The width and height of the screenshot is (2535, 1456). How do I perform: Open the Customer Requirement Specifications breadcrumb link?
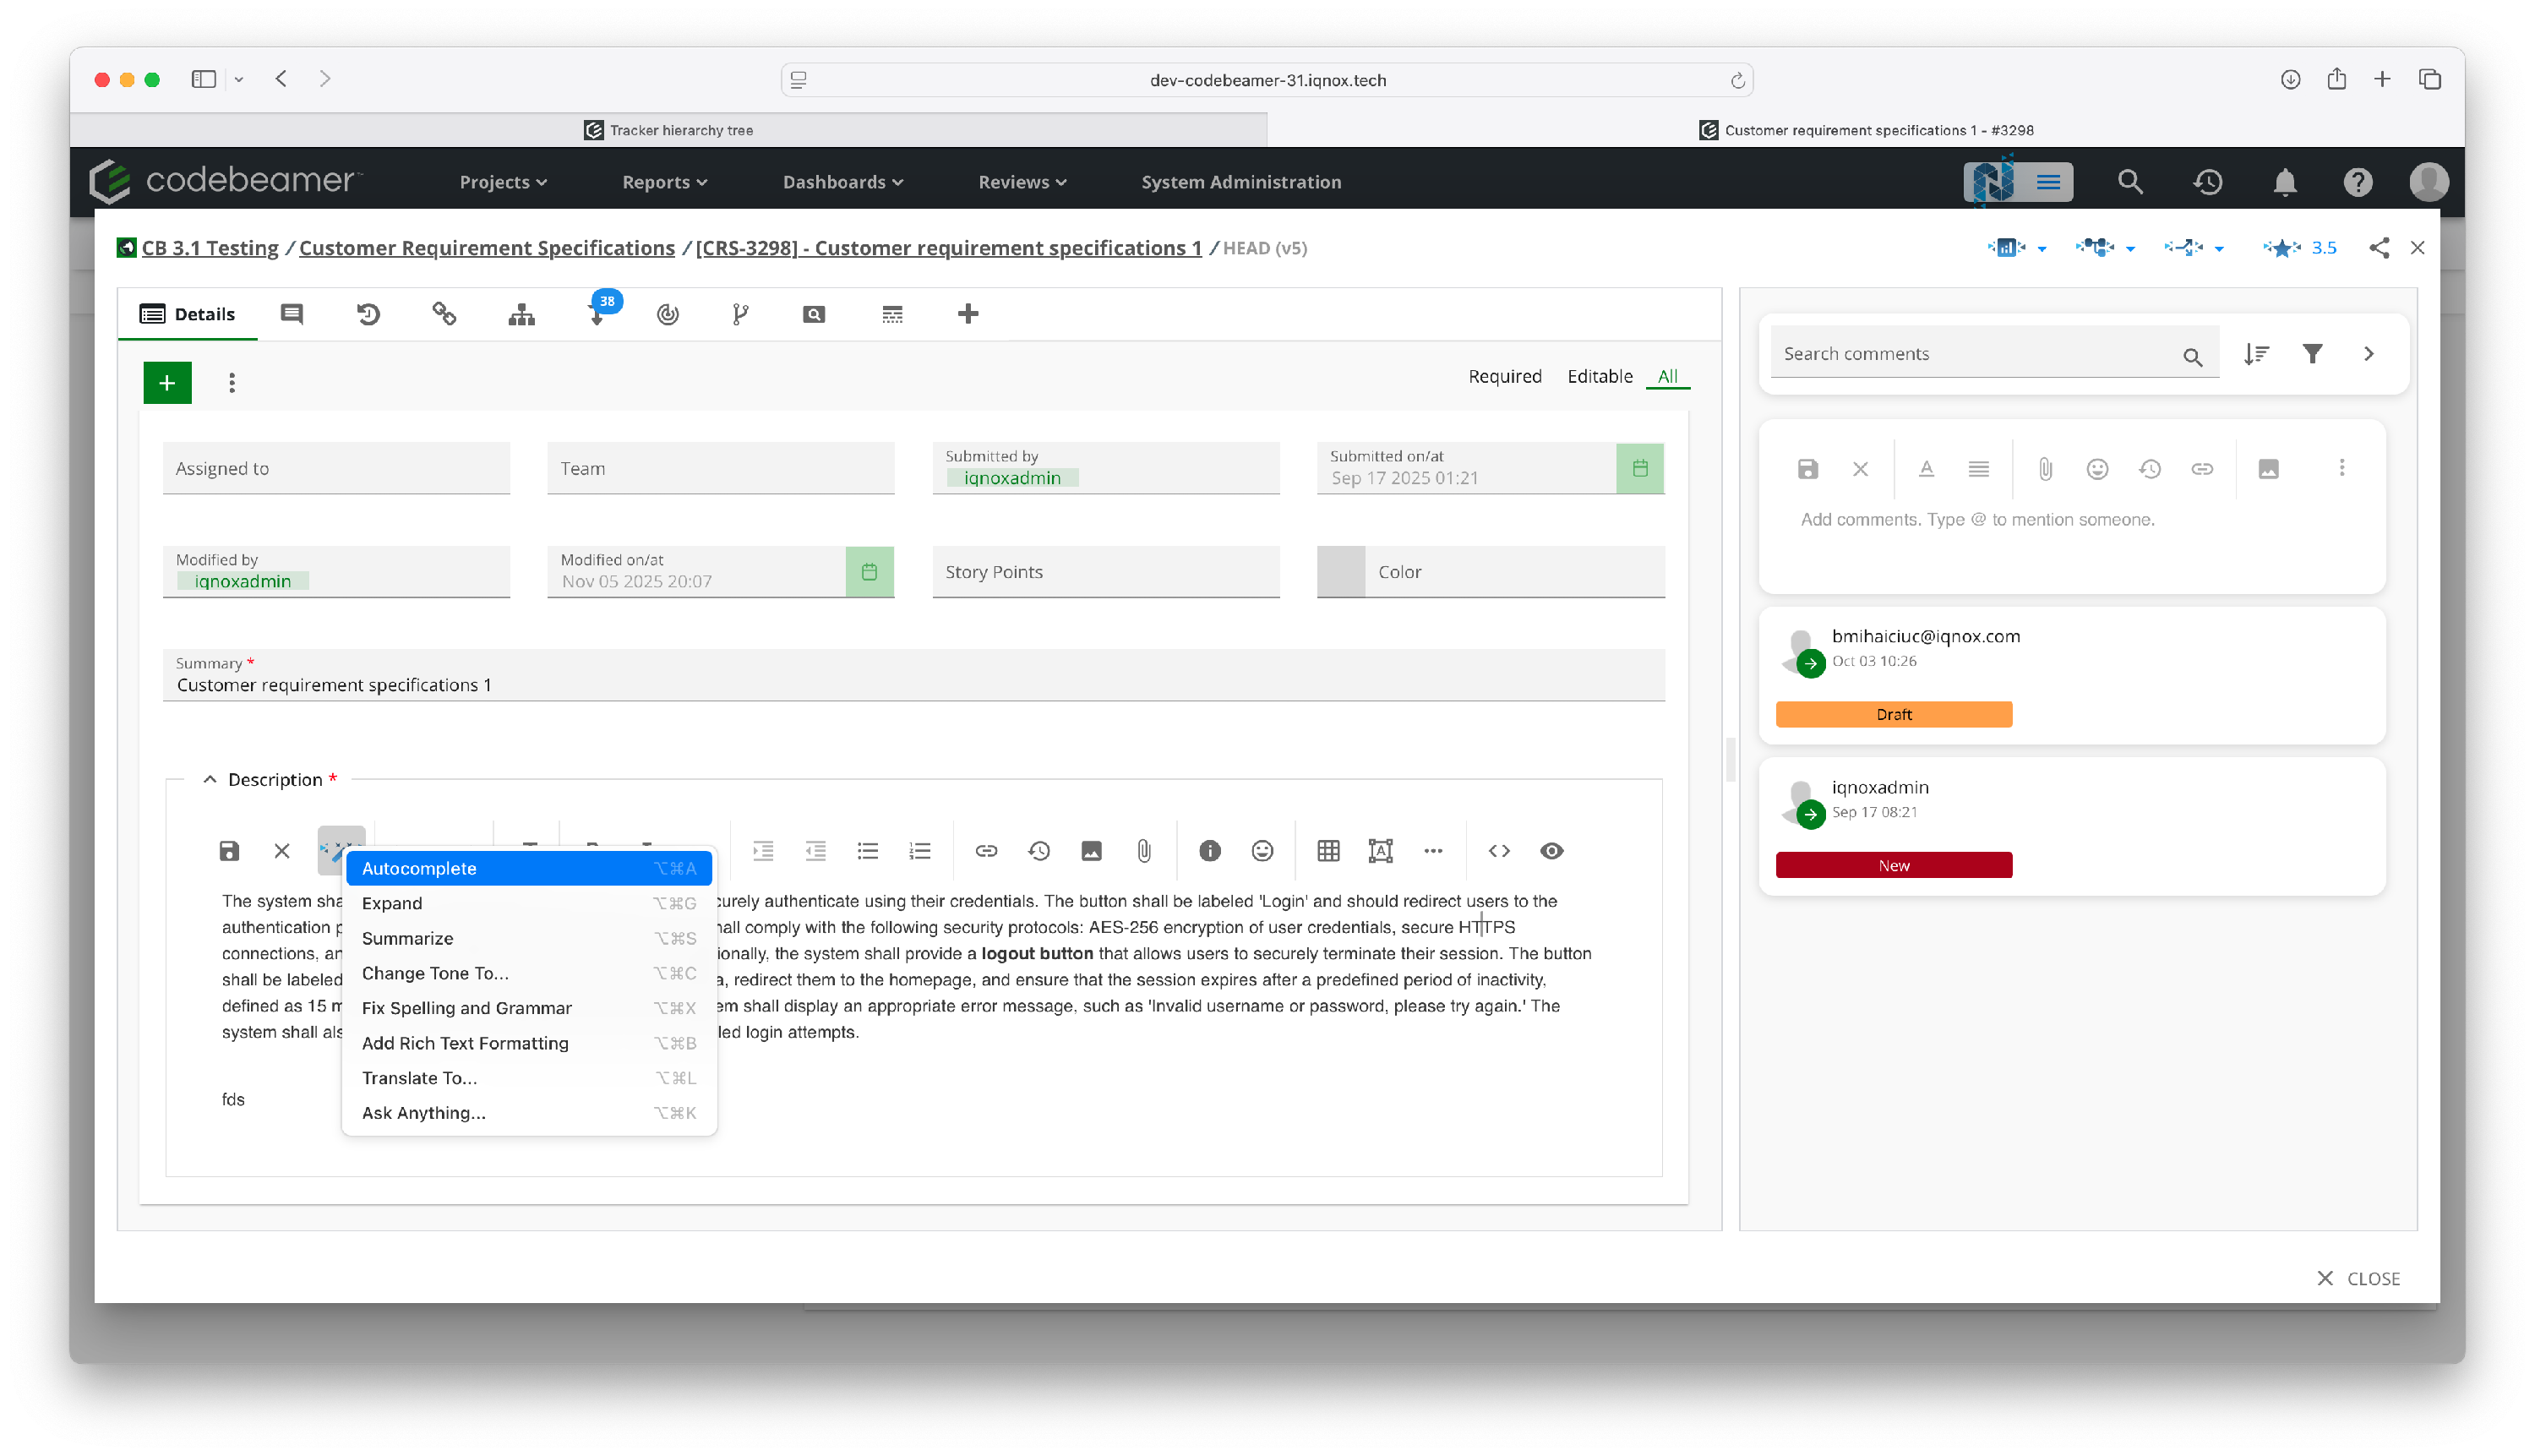[x=486, y=248]
